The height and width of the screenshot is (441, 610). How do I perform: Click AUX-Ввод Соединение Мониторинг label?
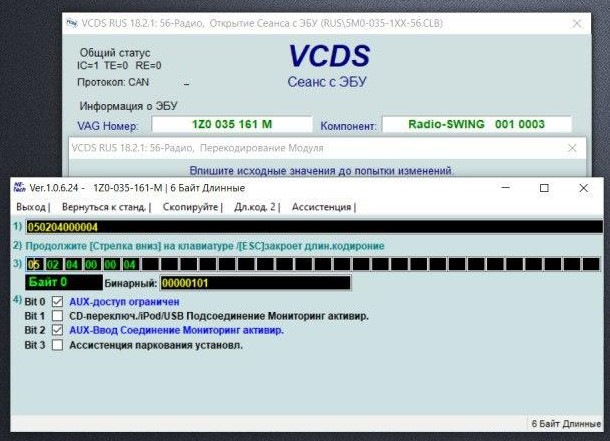(176, 331)
